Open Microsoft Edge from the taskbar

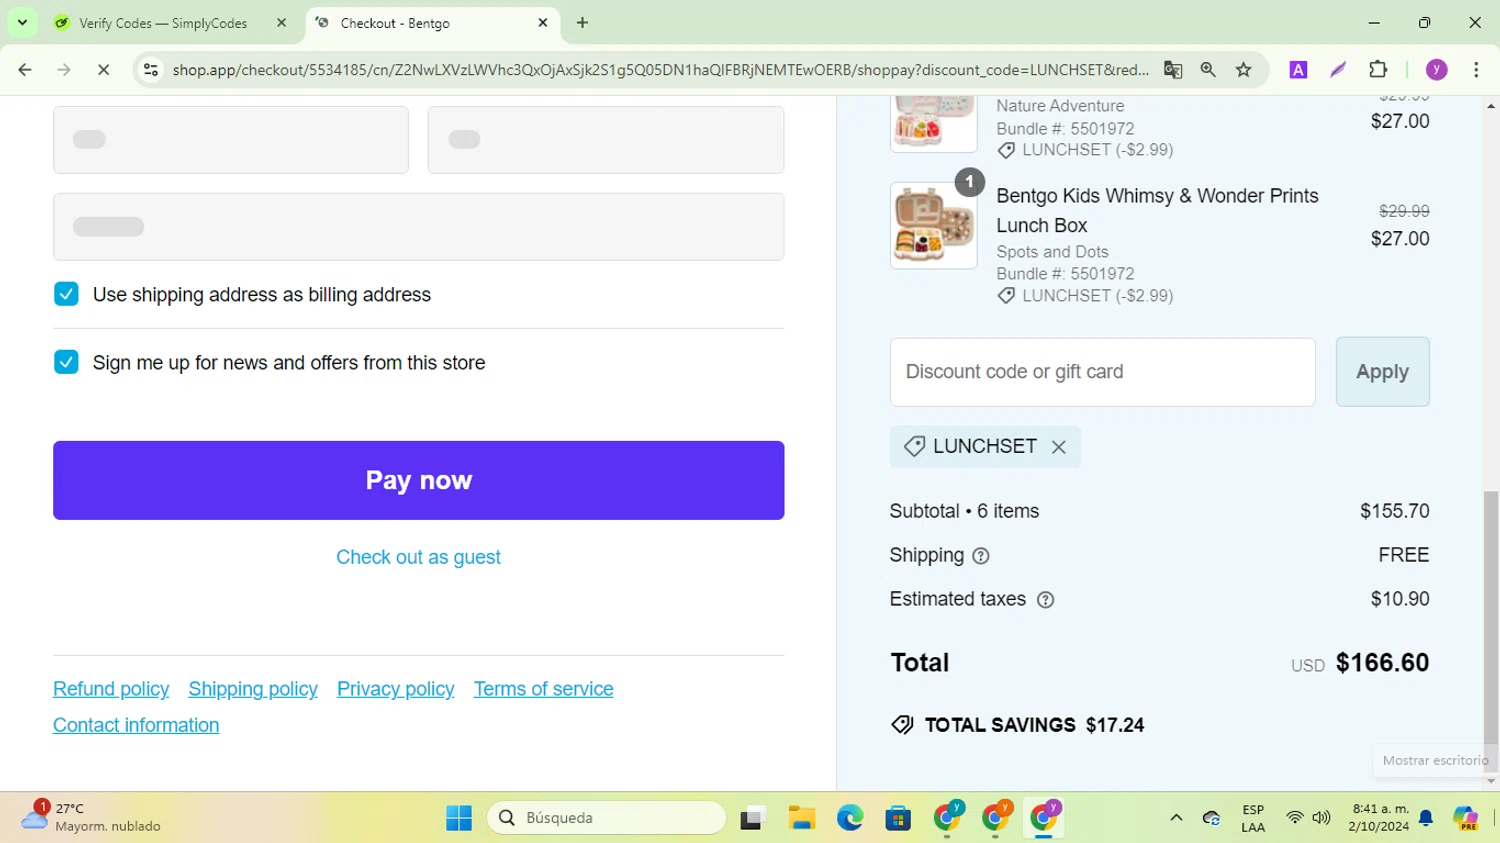[x=850, y=818]
